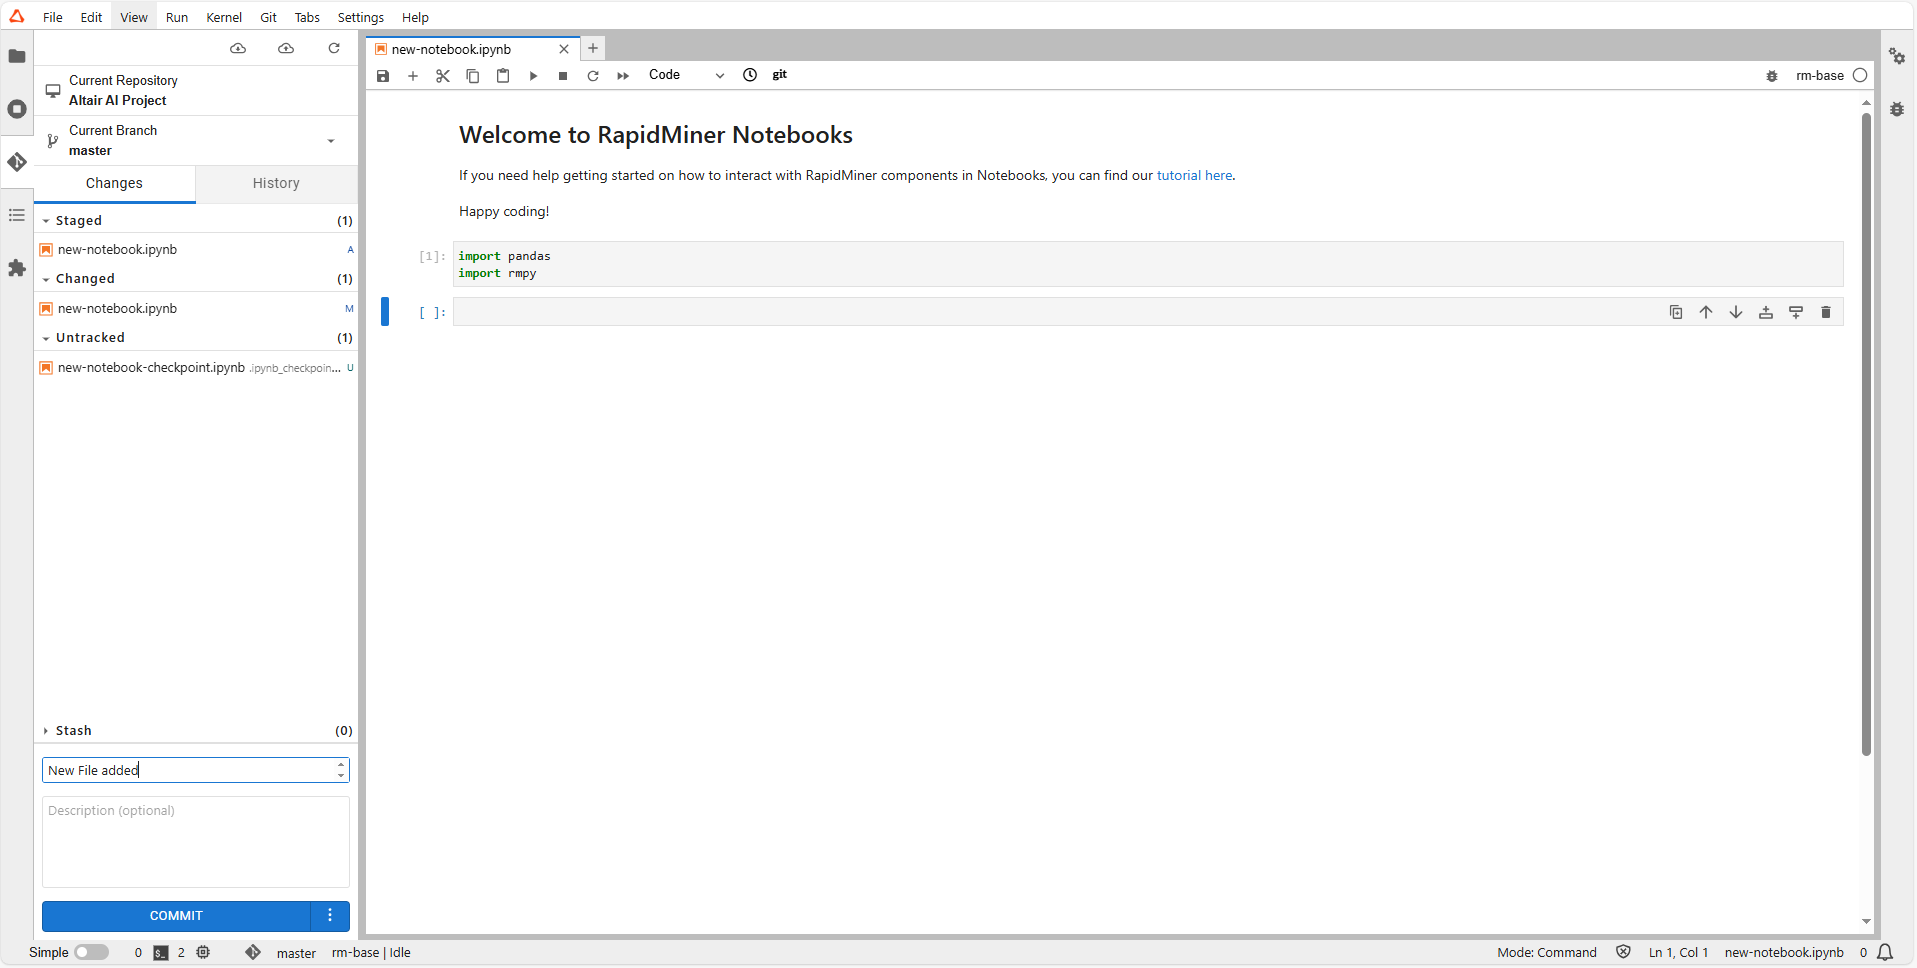Collapse the Changed section
This screenshot has width=1917, height=968.
[x=46, y=279]
